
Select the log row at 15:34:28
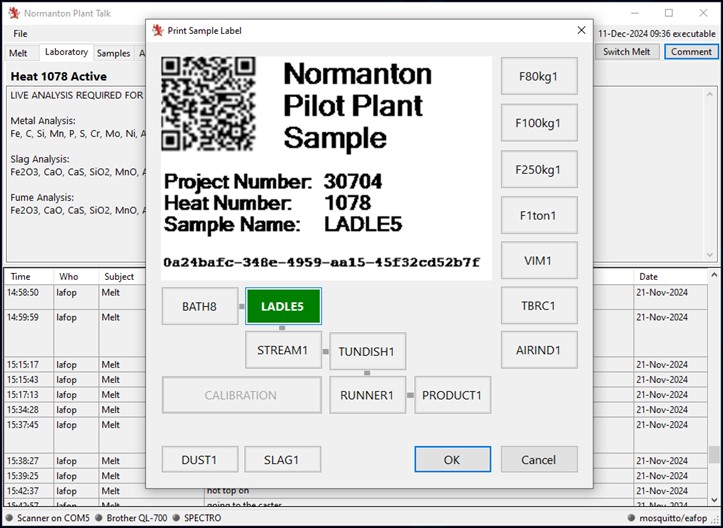355,410
